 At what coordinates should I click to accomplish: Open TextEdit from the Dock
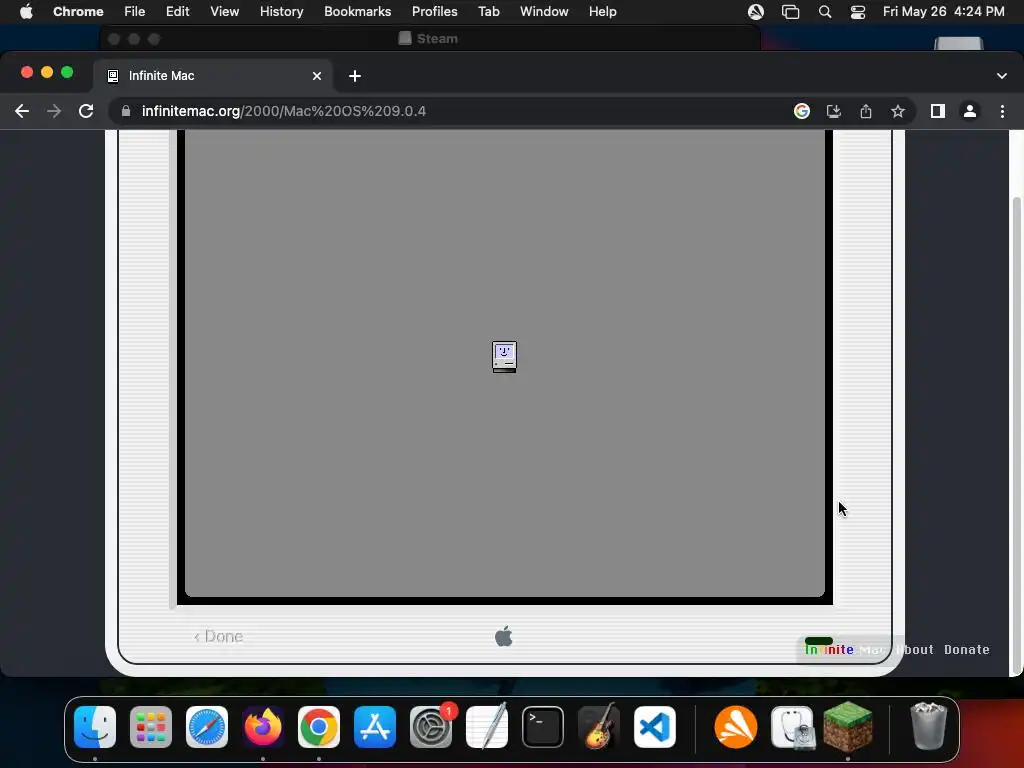(x=487, y=727)
